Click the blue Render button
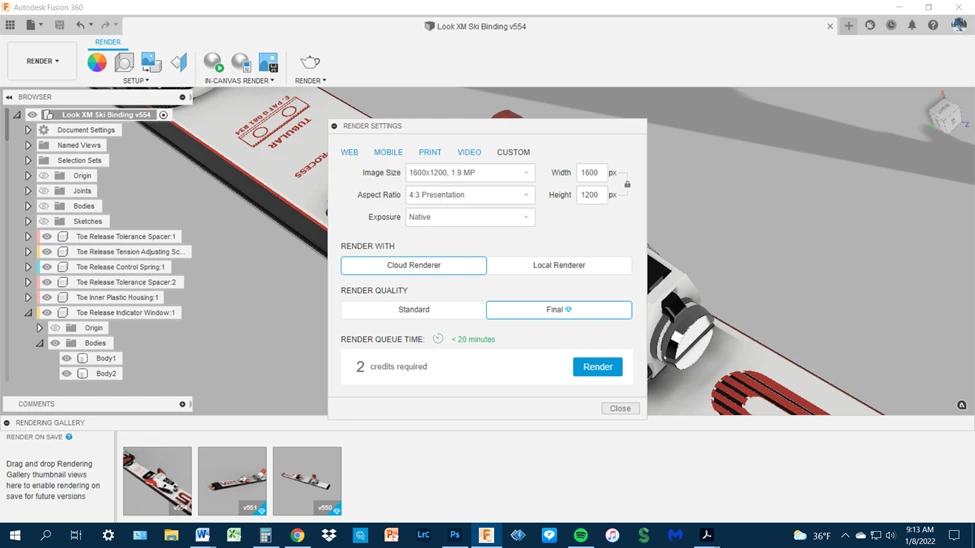This screenshot has width=975, height=548. click(x=598, y=367)
